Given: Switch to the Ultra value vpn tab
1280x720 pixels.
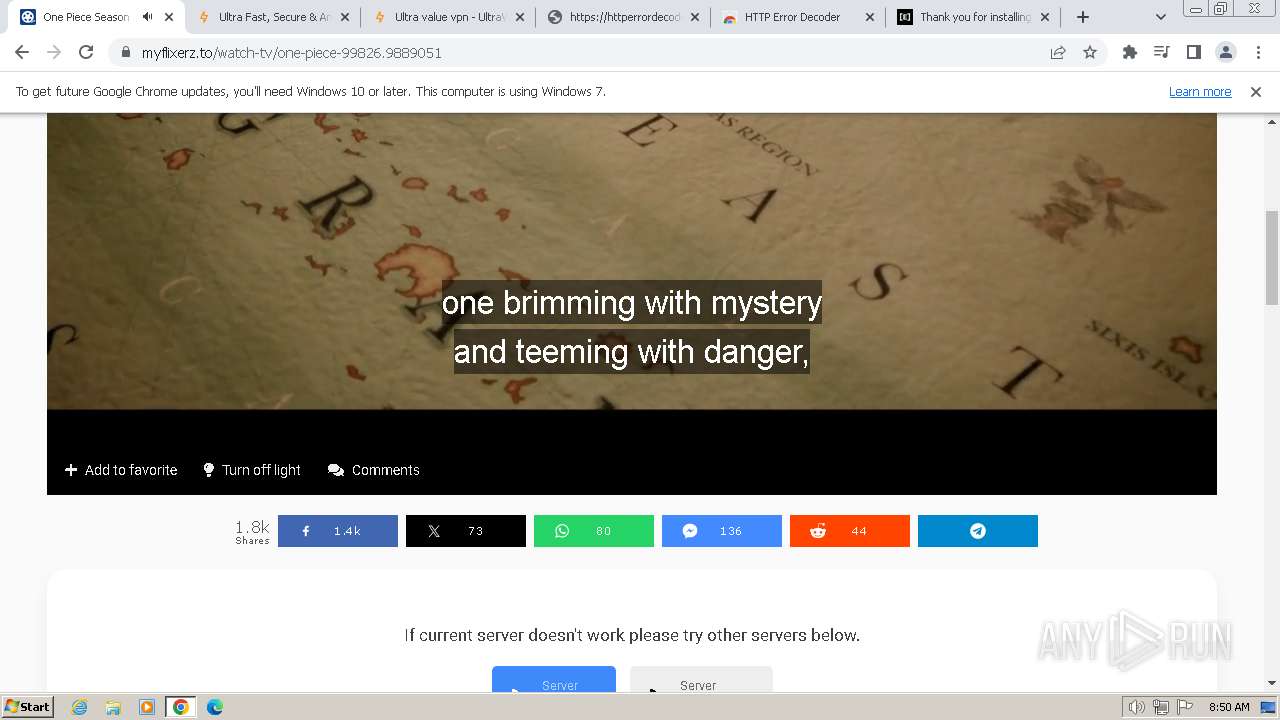Looking at the screenshot, I should pyautogui.click(x=449, y=17).
